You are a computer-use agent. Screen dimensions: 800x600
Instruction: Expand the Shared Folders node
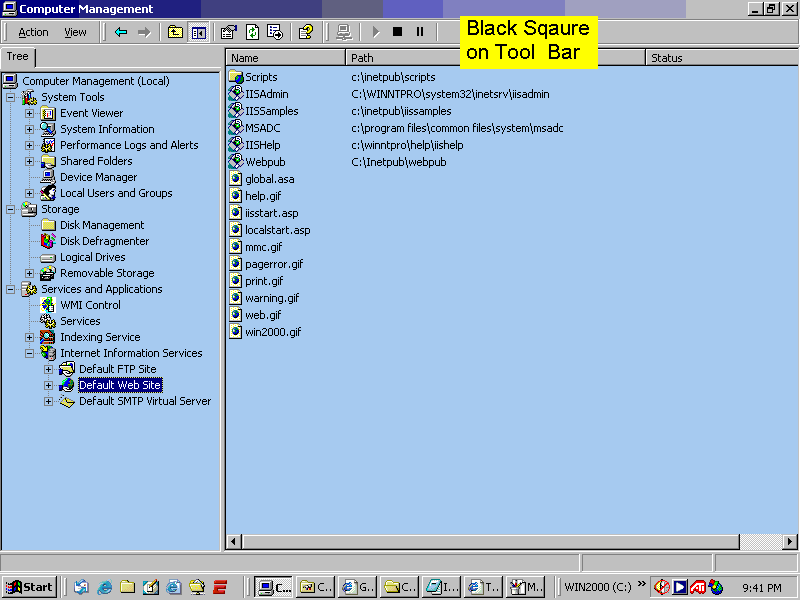[x=30, y=161]
